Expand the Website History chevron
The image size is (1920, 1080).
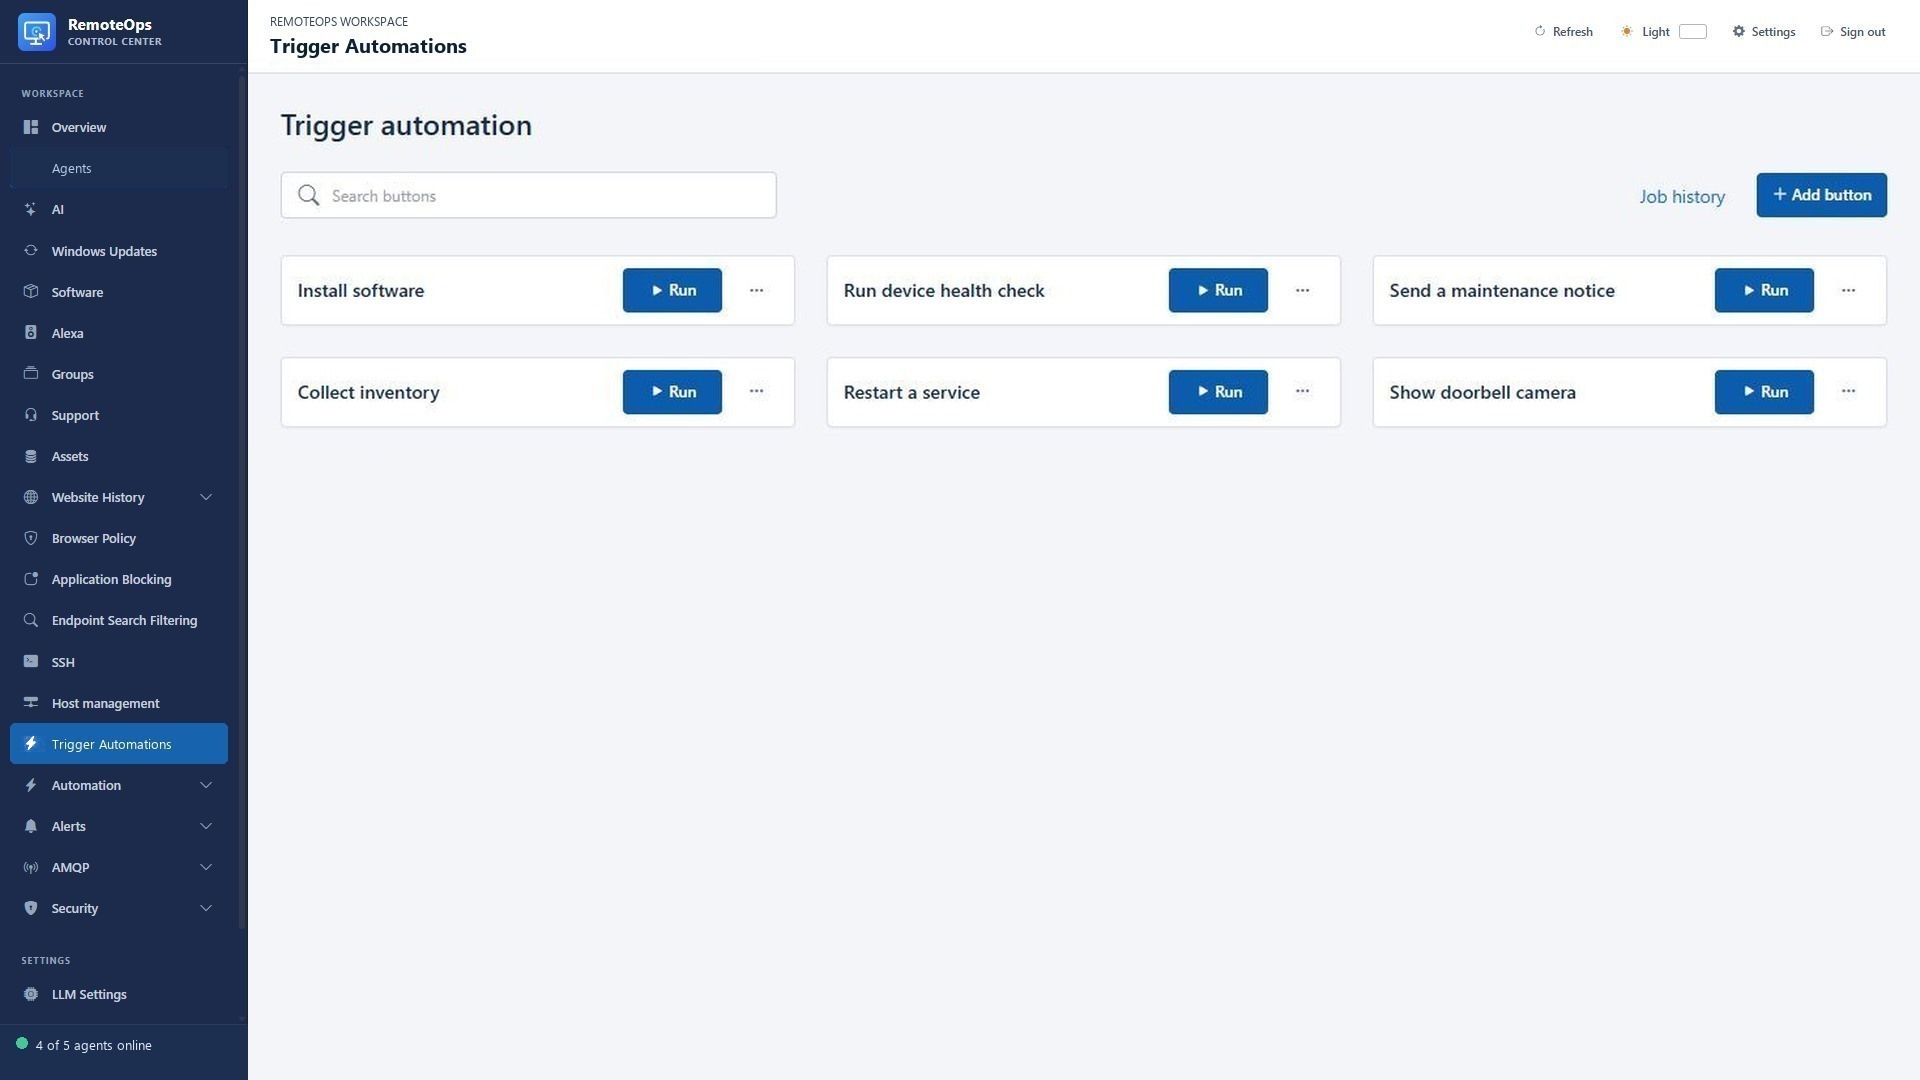pyautogui.click(x=206, y=497)
